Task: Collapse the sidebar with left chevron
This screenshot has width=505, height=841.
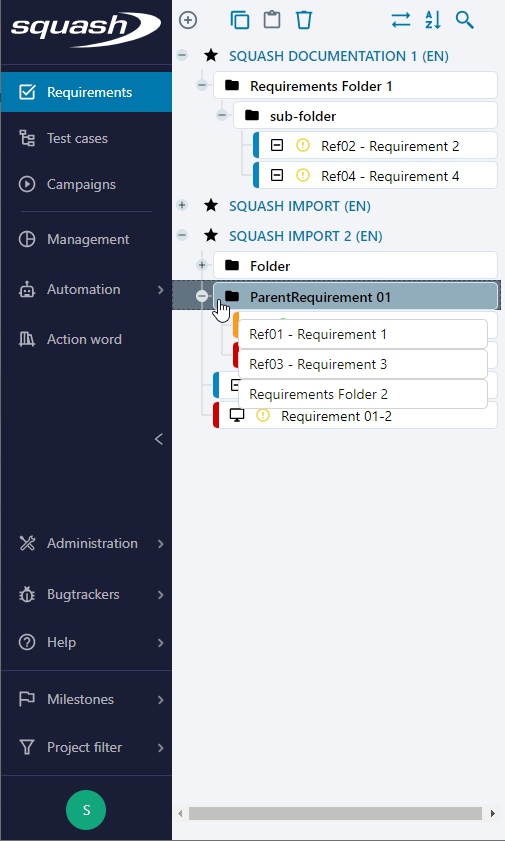Action: (x=159, y=439)
